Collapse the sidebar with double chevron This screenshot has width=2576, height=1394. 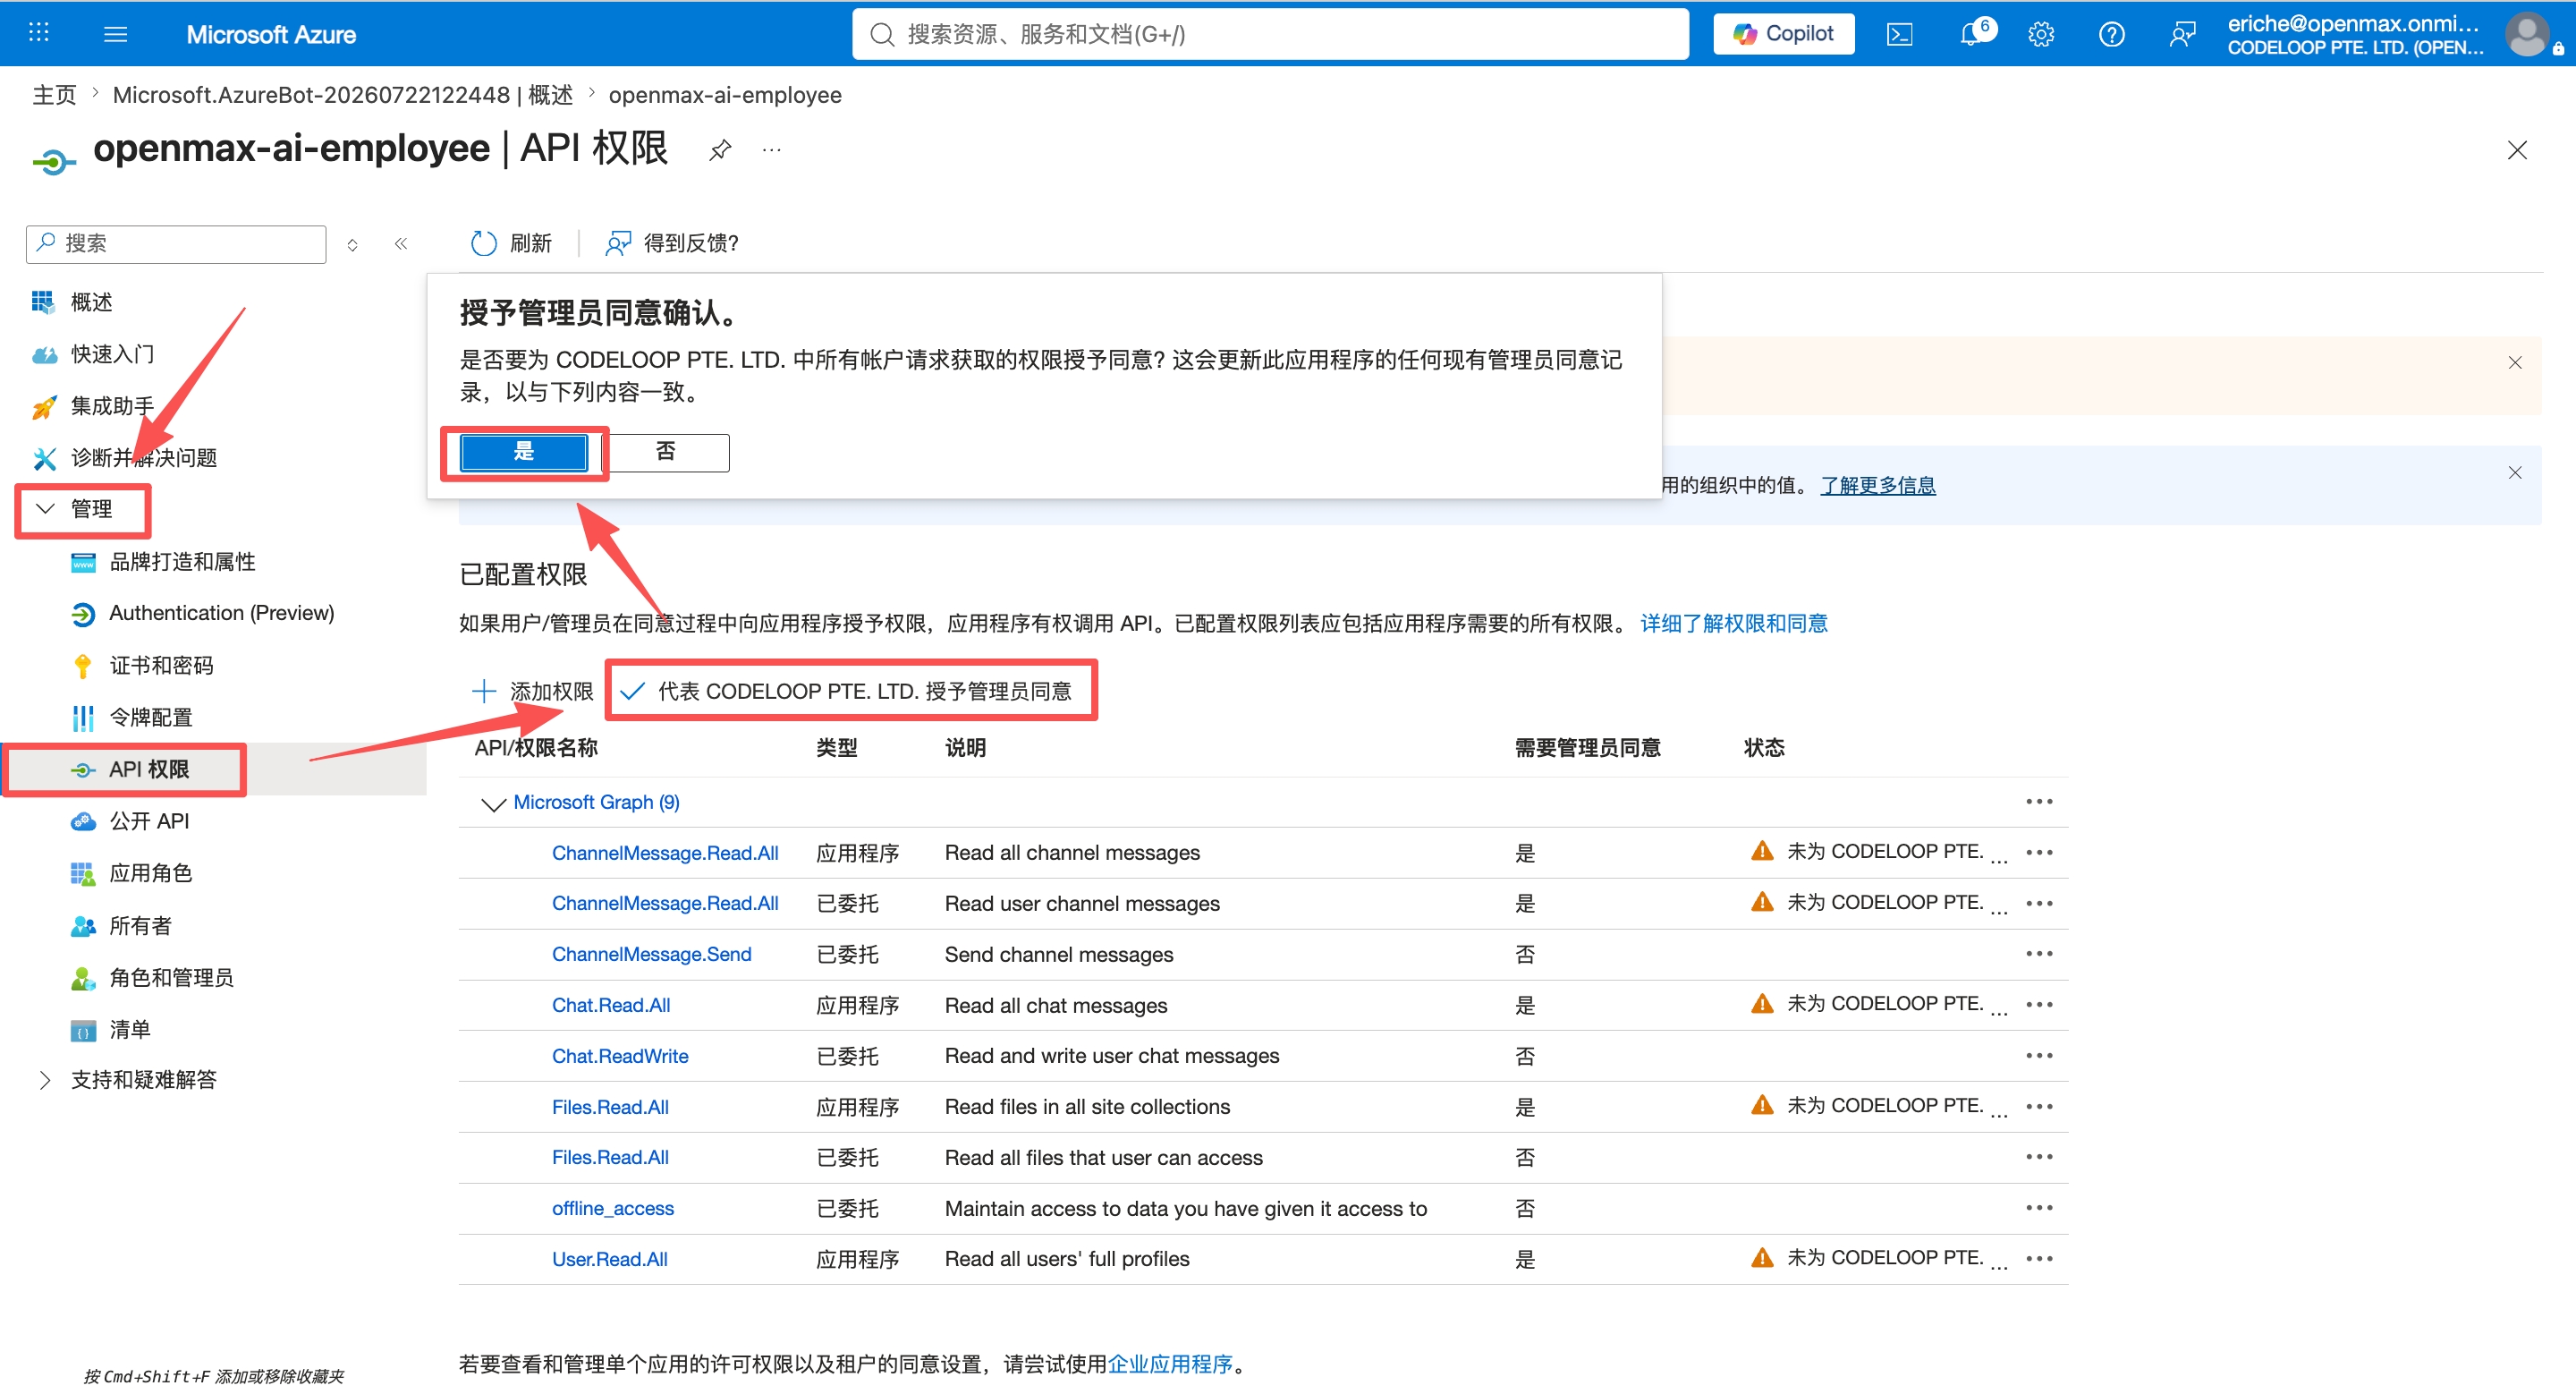pos(401,244)
